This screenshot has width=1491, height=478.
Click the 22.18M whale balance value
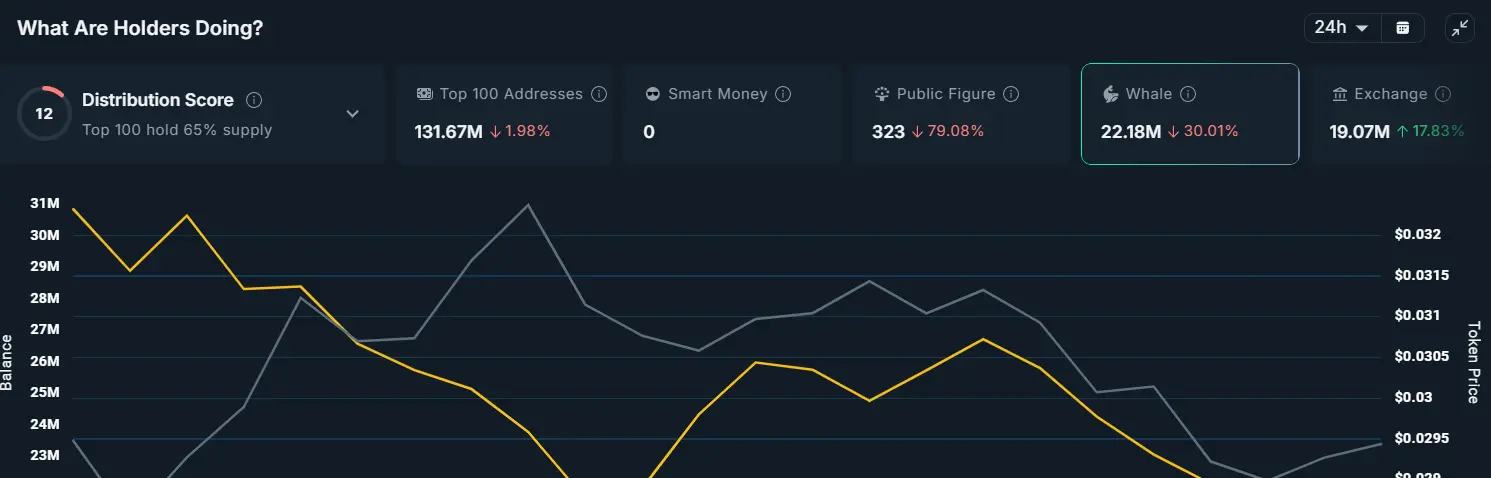1131,131
